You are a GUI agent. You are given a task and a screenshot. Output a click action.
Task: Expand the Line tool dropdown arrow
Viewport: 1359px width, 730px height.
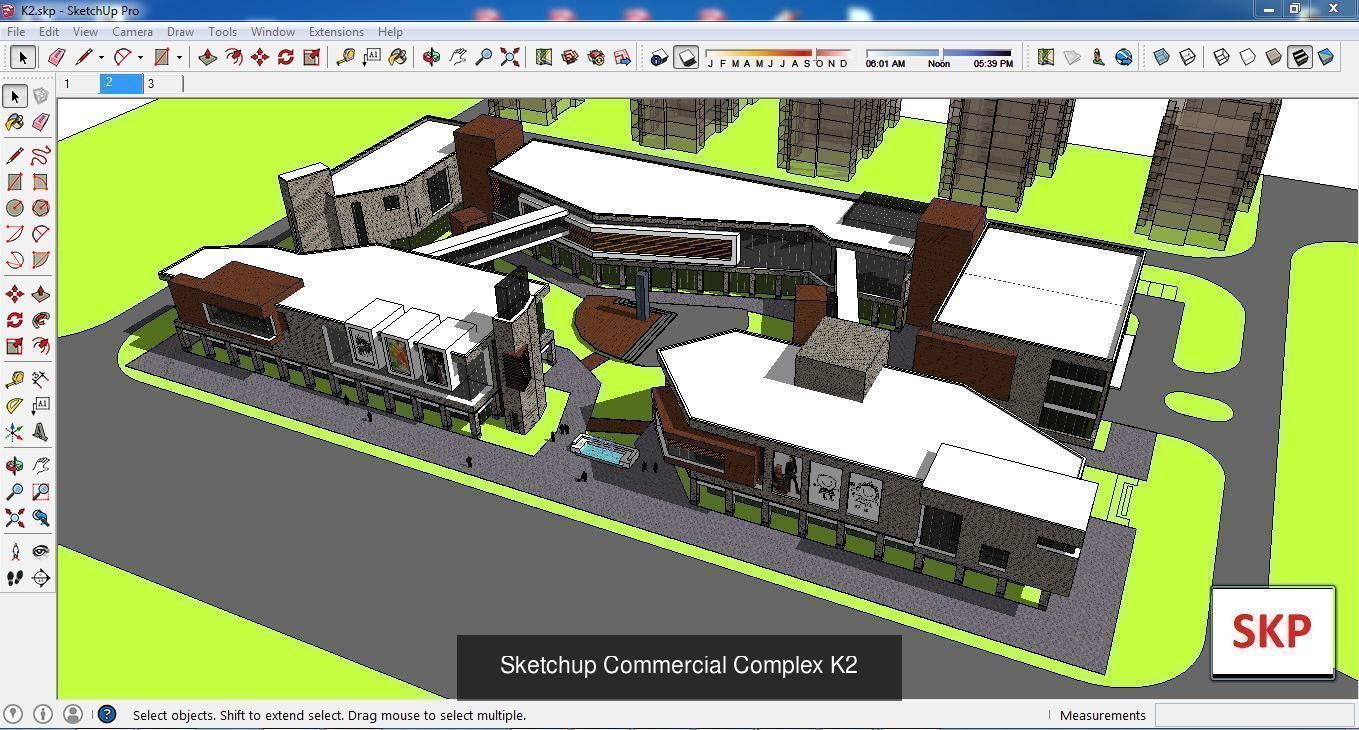click(101, 58)
